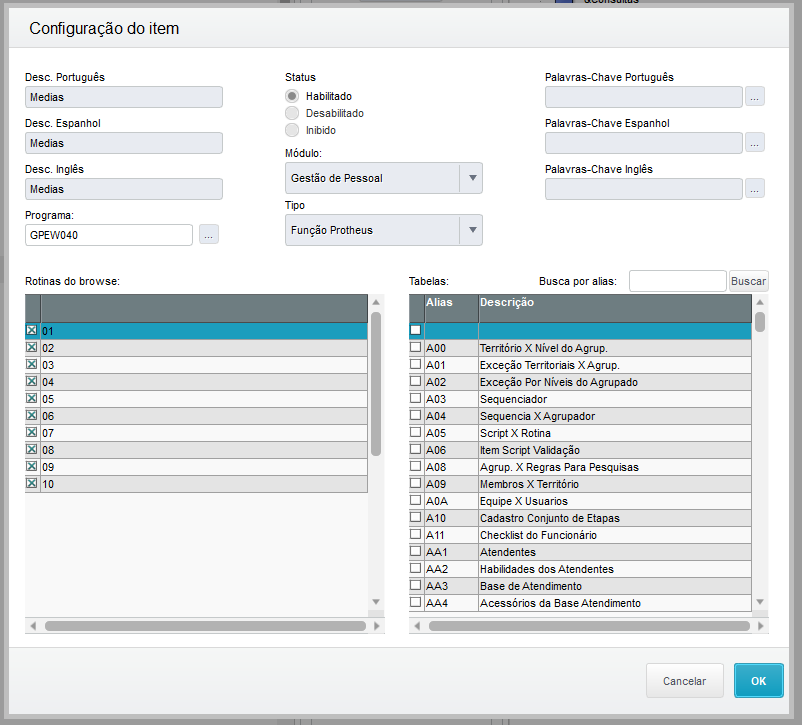Click tables list scroll down arrow
Viewport: 802px width, 725px height.
(760, 602)
